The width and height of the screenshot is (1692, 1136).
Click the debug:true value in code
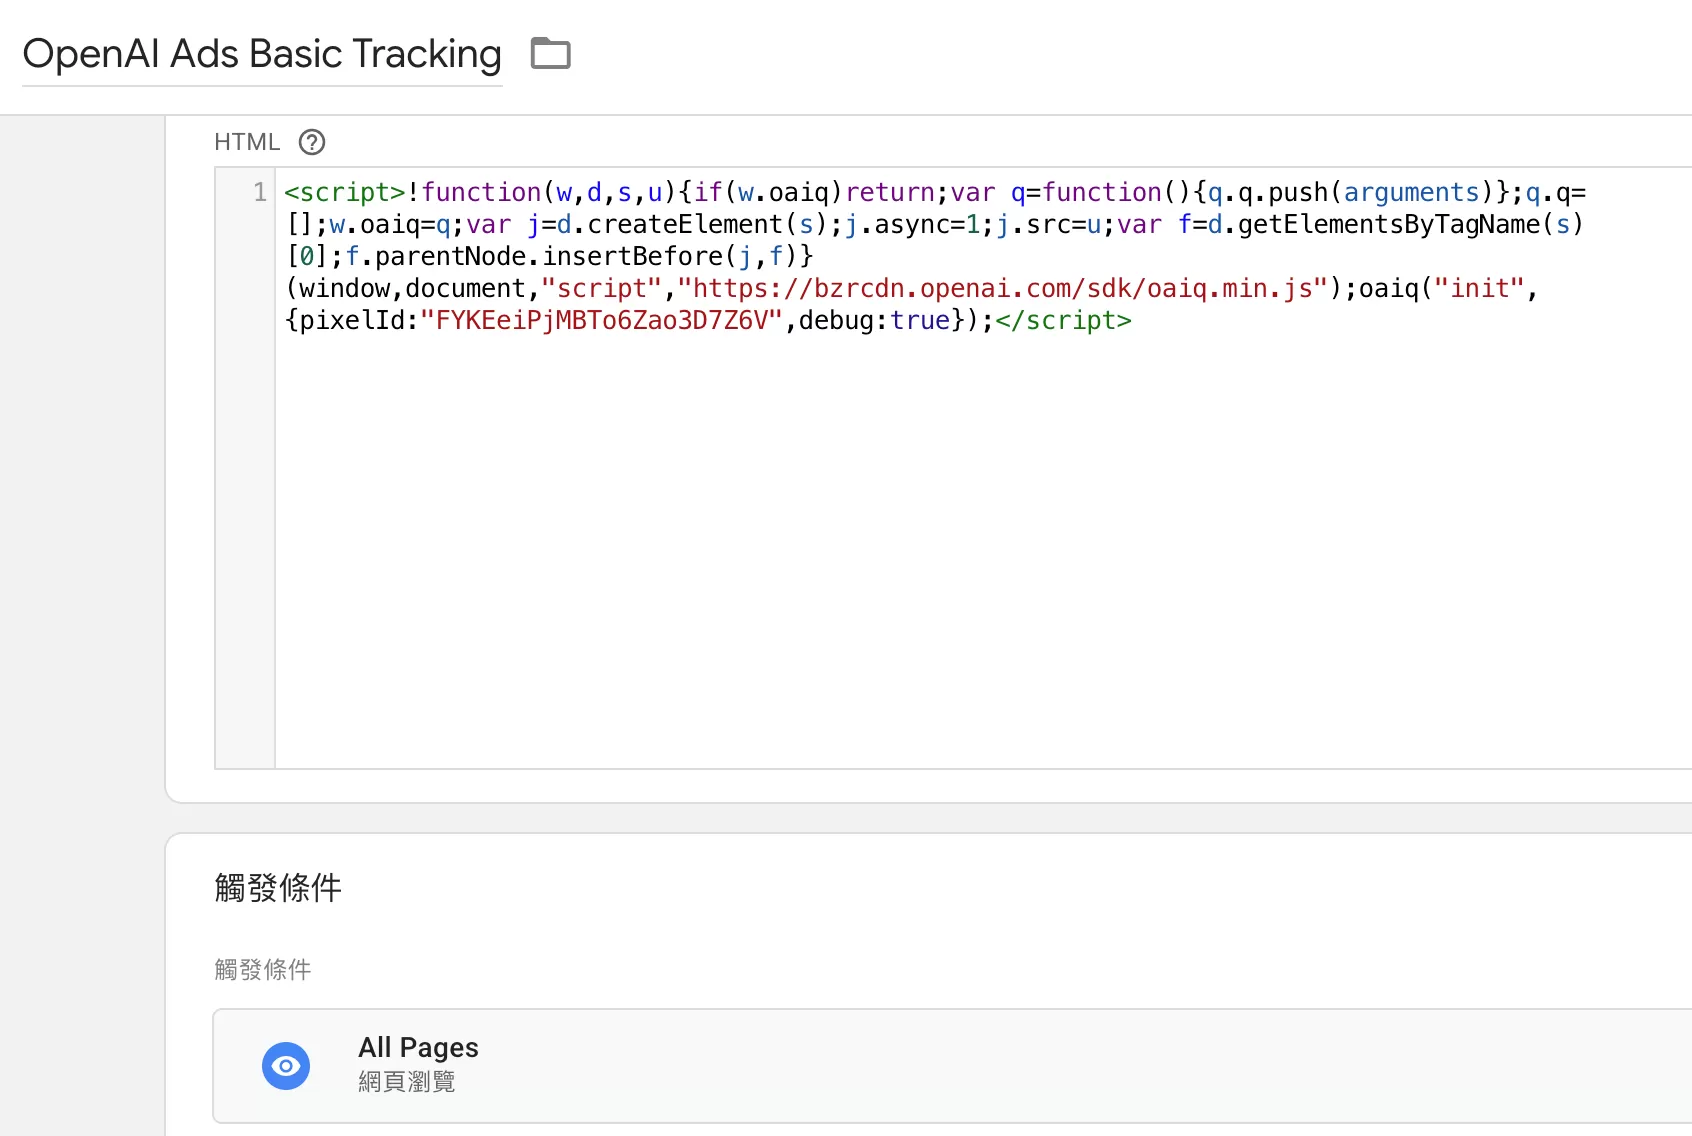click(920, 320)
